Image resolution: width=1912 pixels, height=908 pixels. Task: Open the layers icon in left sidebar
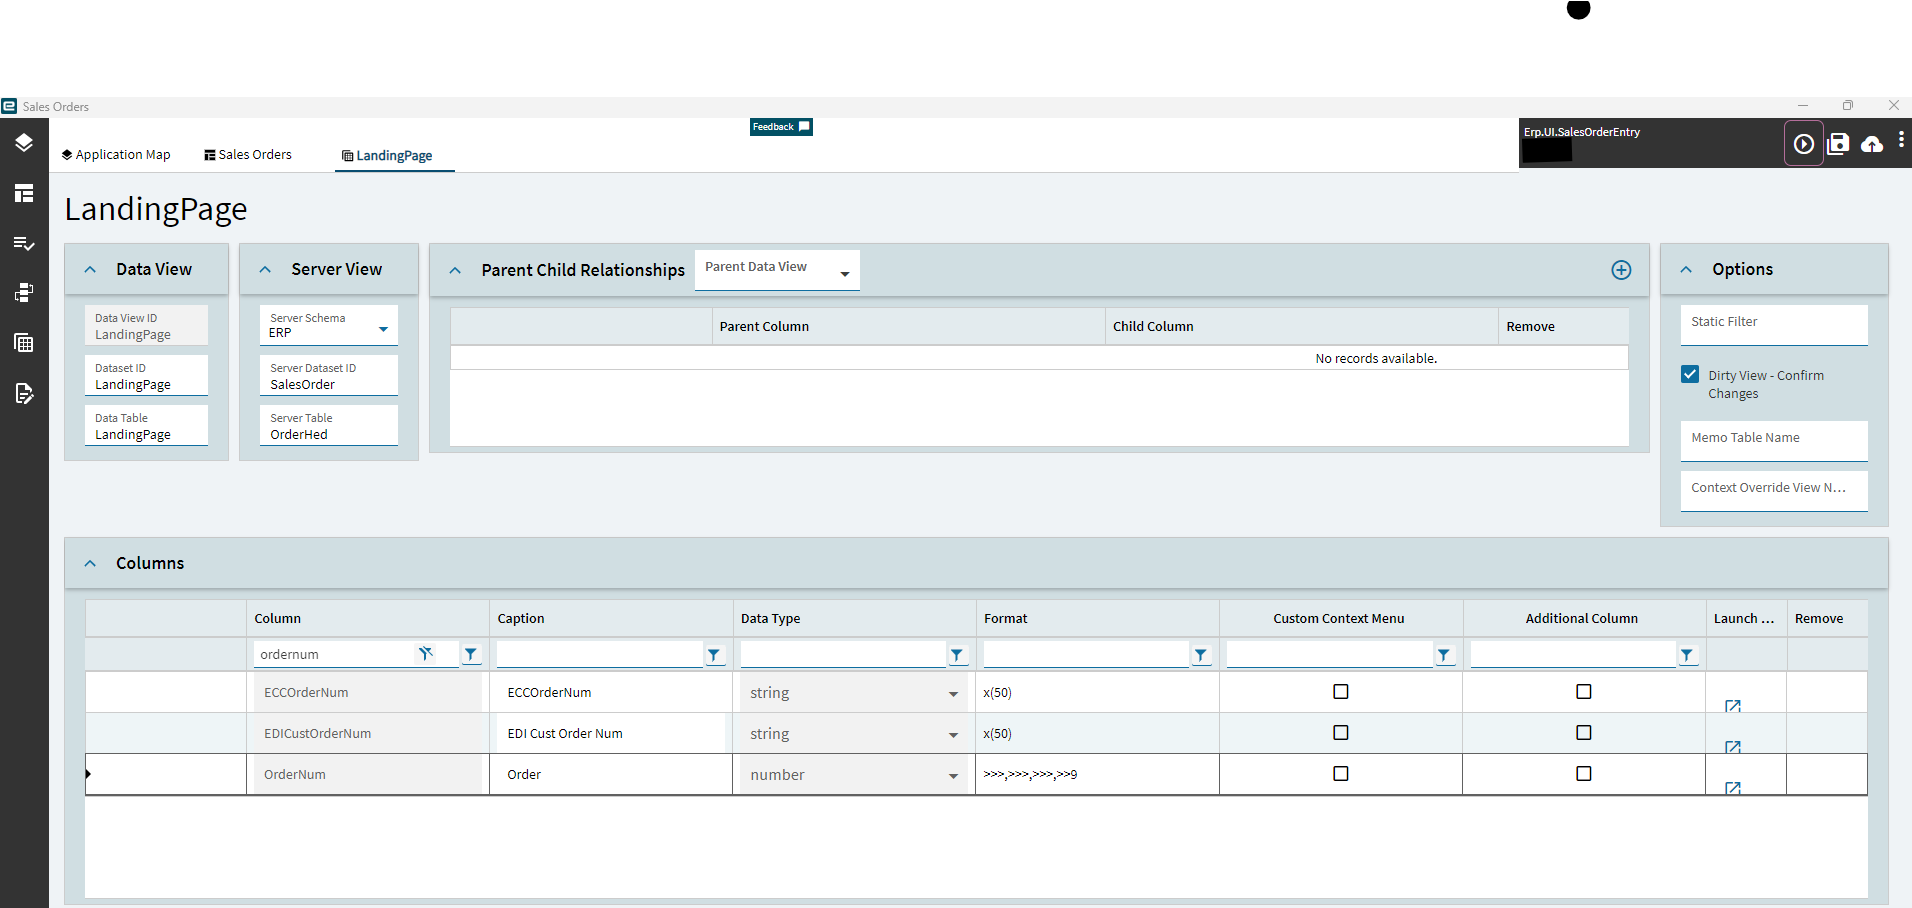[x=24, y=143]
